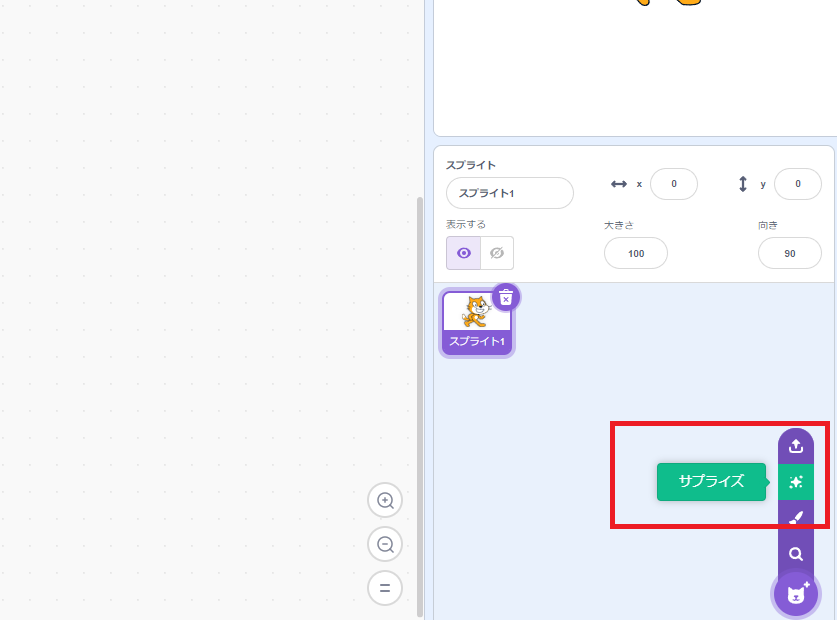837x620 pixels.
Task: Hide the sprite with the crossed-eye toggle
Action: click(x=497, y=253)
